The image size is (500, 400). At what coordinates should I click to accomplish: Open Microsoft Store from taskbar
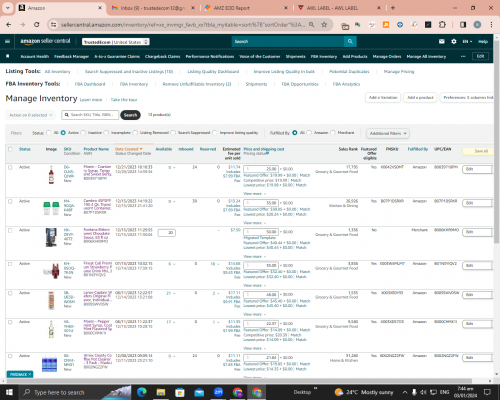[x=180, y=392]
